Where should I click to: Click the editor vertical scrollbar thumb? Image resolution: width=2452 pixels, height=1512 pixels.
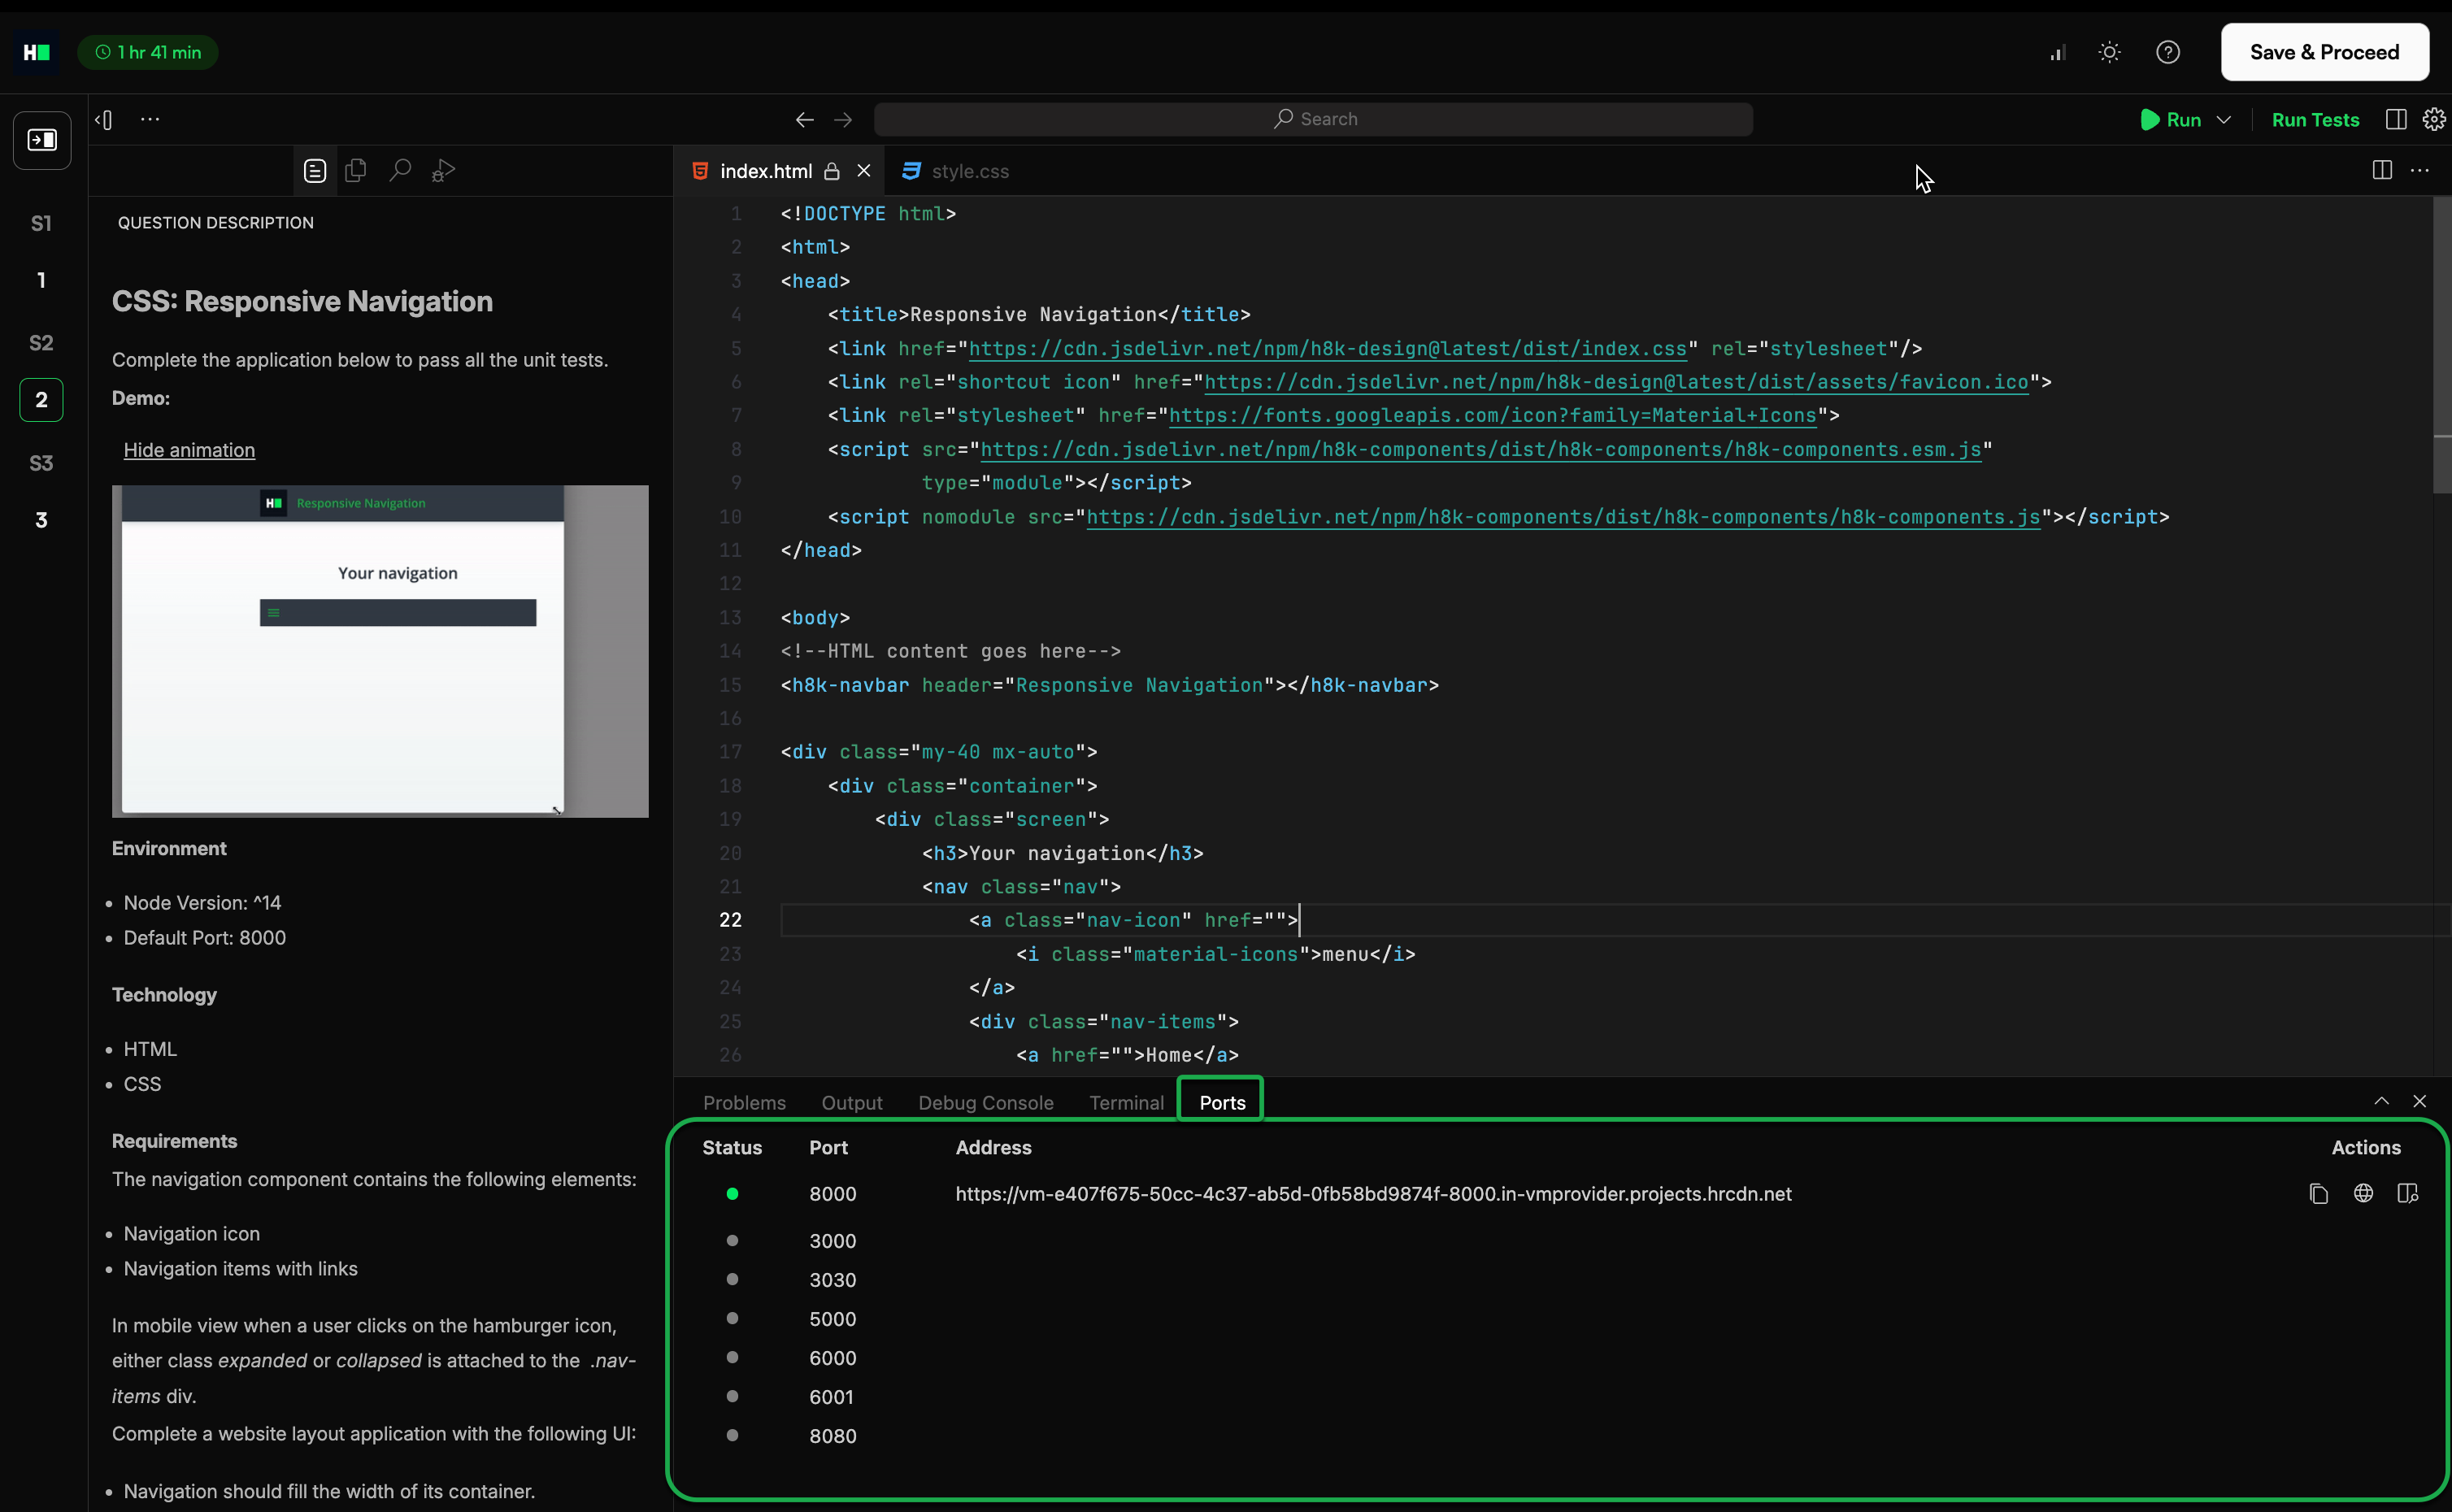(x=2441, y=345)
